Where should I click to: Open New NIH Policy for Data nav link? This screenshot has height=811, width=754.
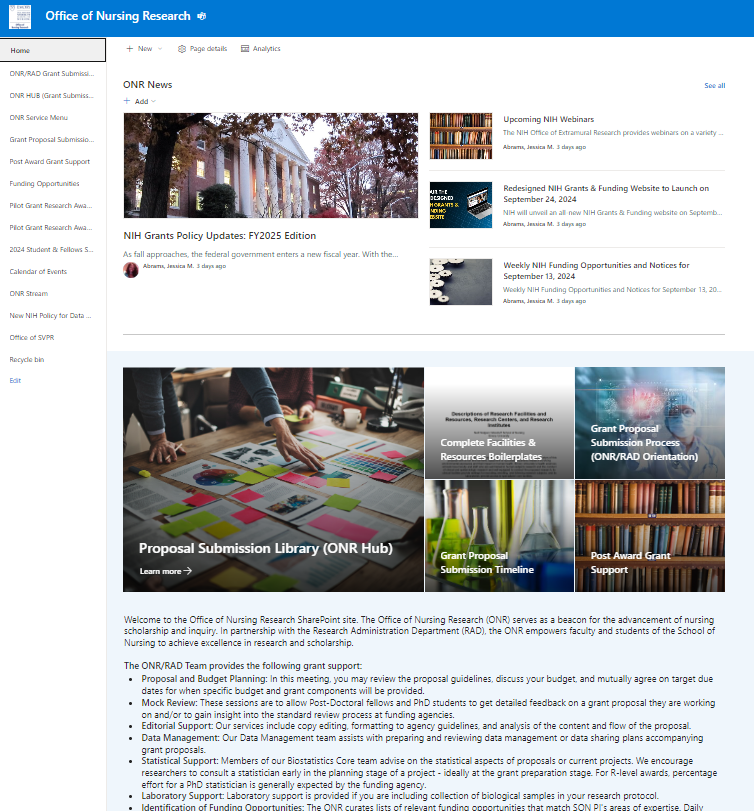point(50,316)
